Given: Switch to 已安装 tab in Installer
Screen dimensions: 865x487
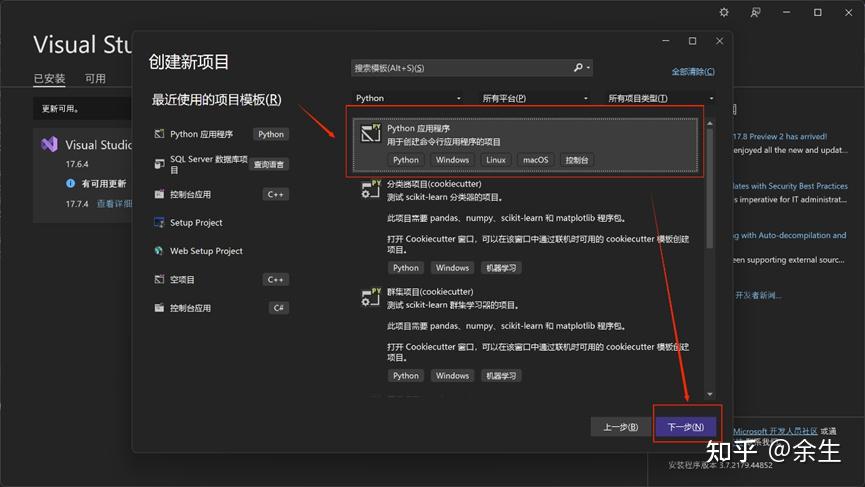Looking at the screenshot, I should click(x=49, y=78).
